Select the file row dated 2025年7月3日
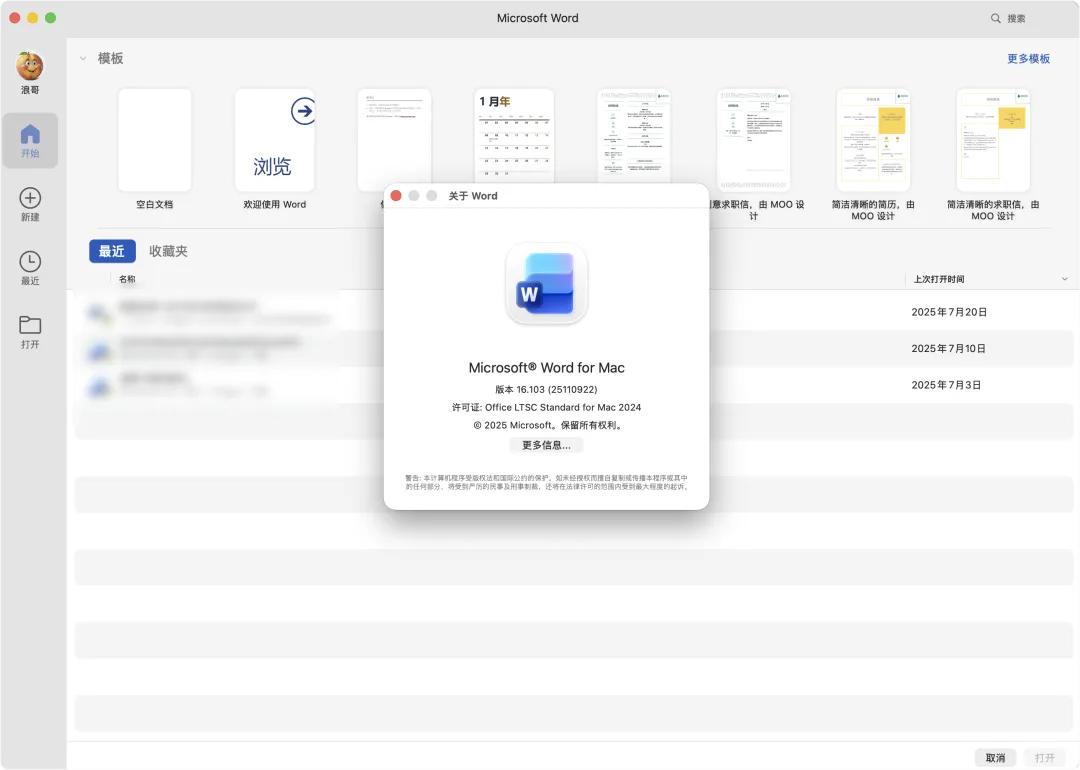 tap(574, 385)
